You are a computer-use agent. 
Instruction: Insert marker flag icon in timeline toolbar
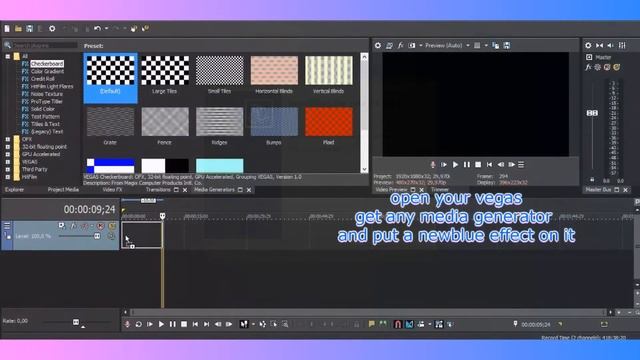point(371,324)
